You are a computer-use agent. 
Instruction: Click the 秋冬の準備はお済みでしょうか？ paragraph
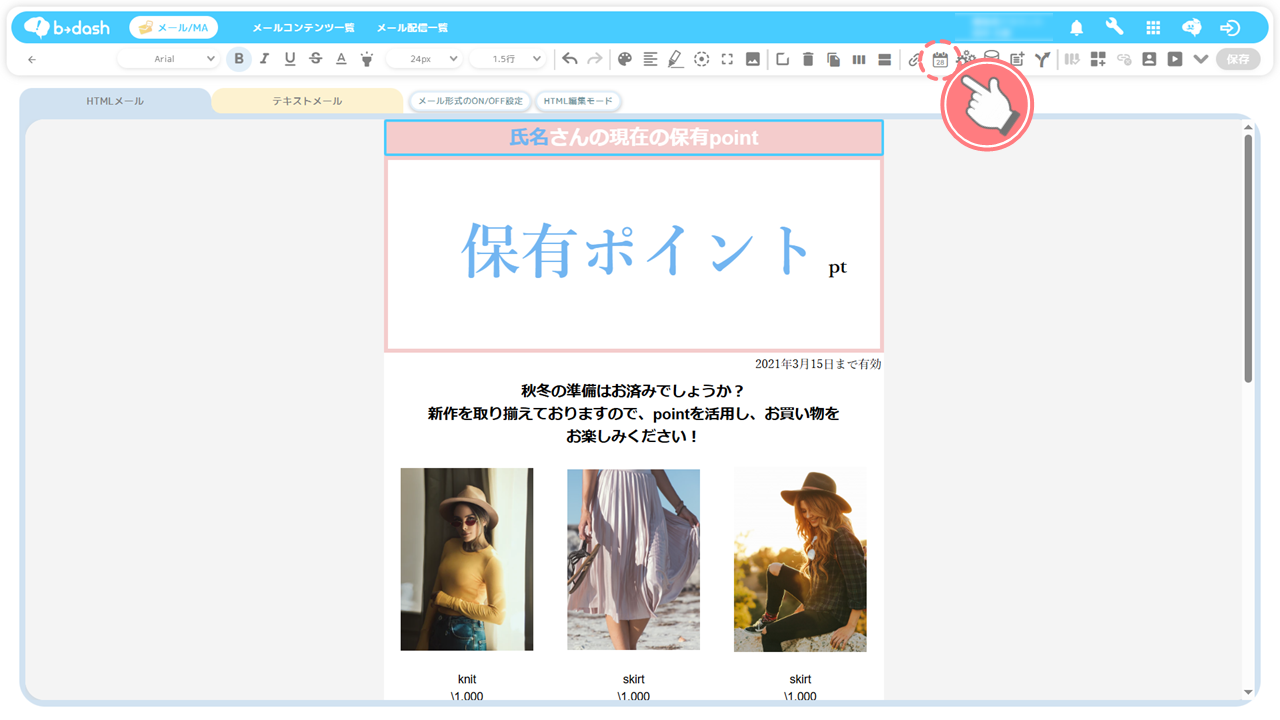(x=634, y=390)
